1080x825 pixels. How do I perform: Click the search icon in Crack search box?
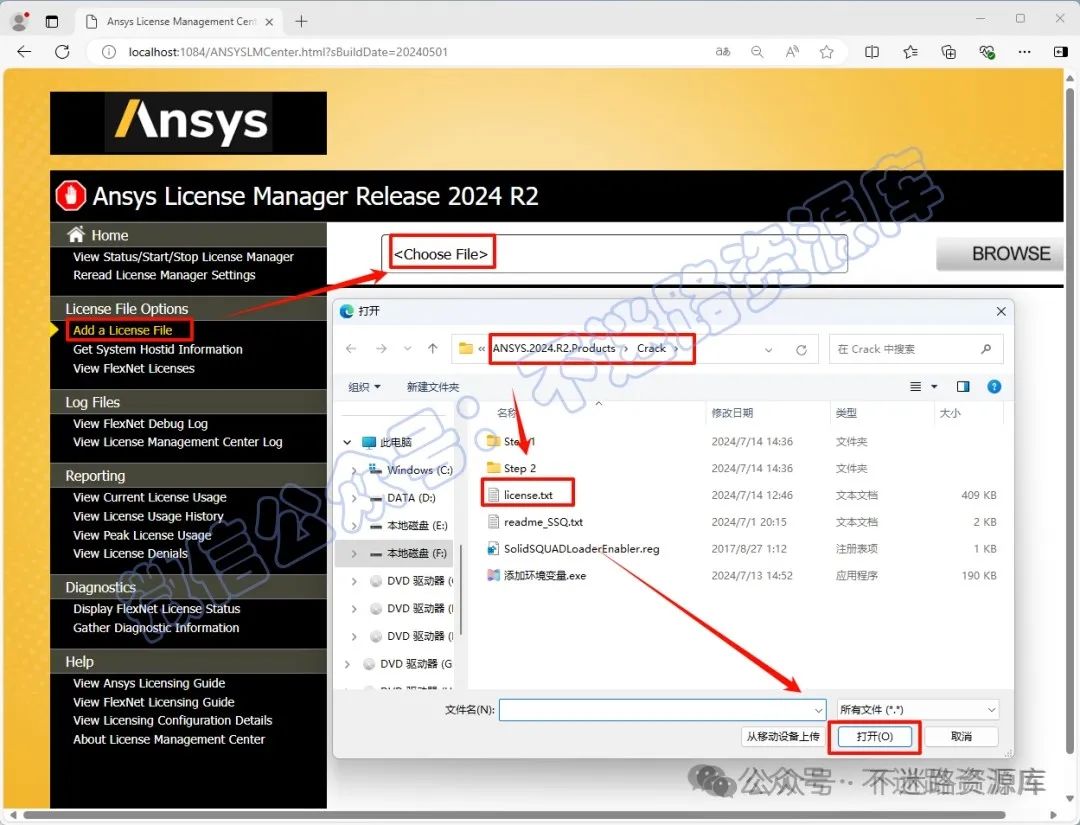click(x=986, y=349)
